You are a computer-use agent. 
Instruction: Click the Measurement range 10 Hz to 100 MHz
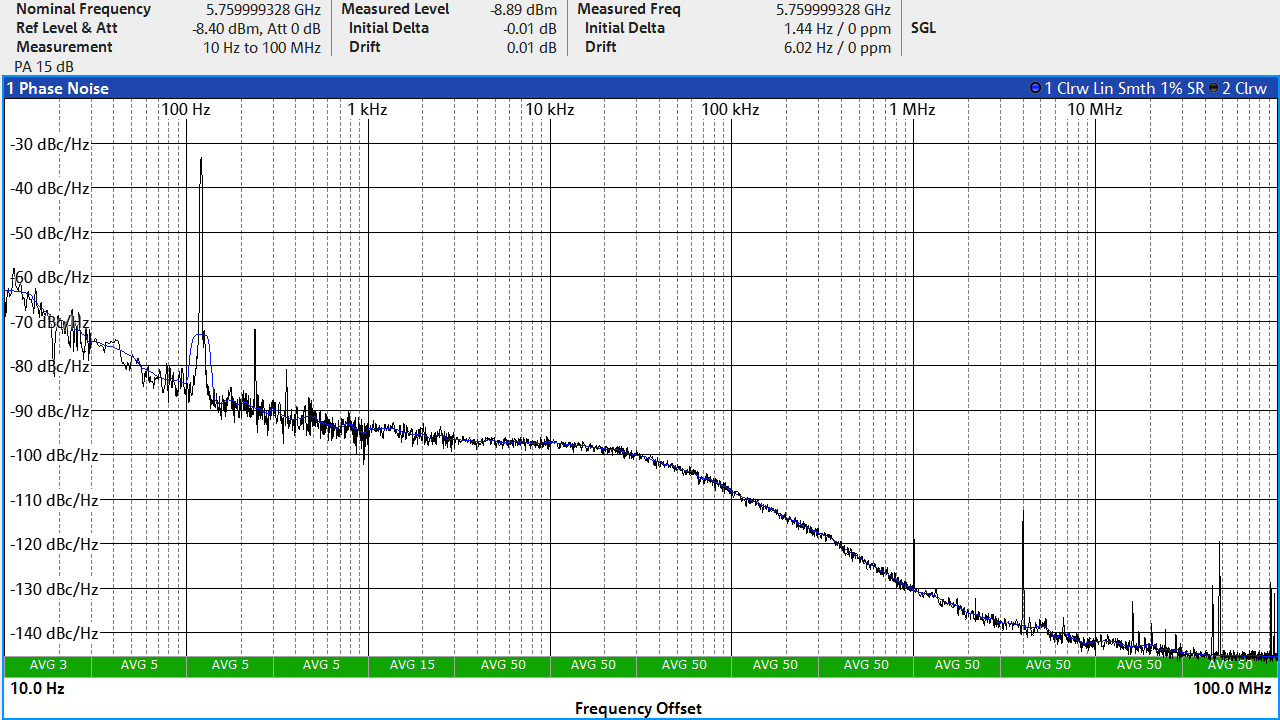point(261,47)
